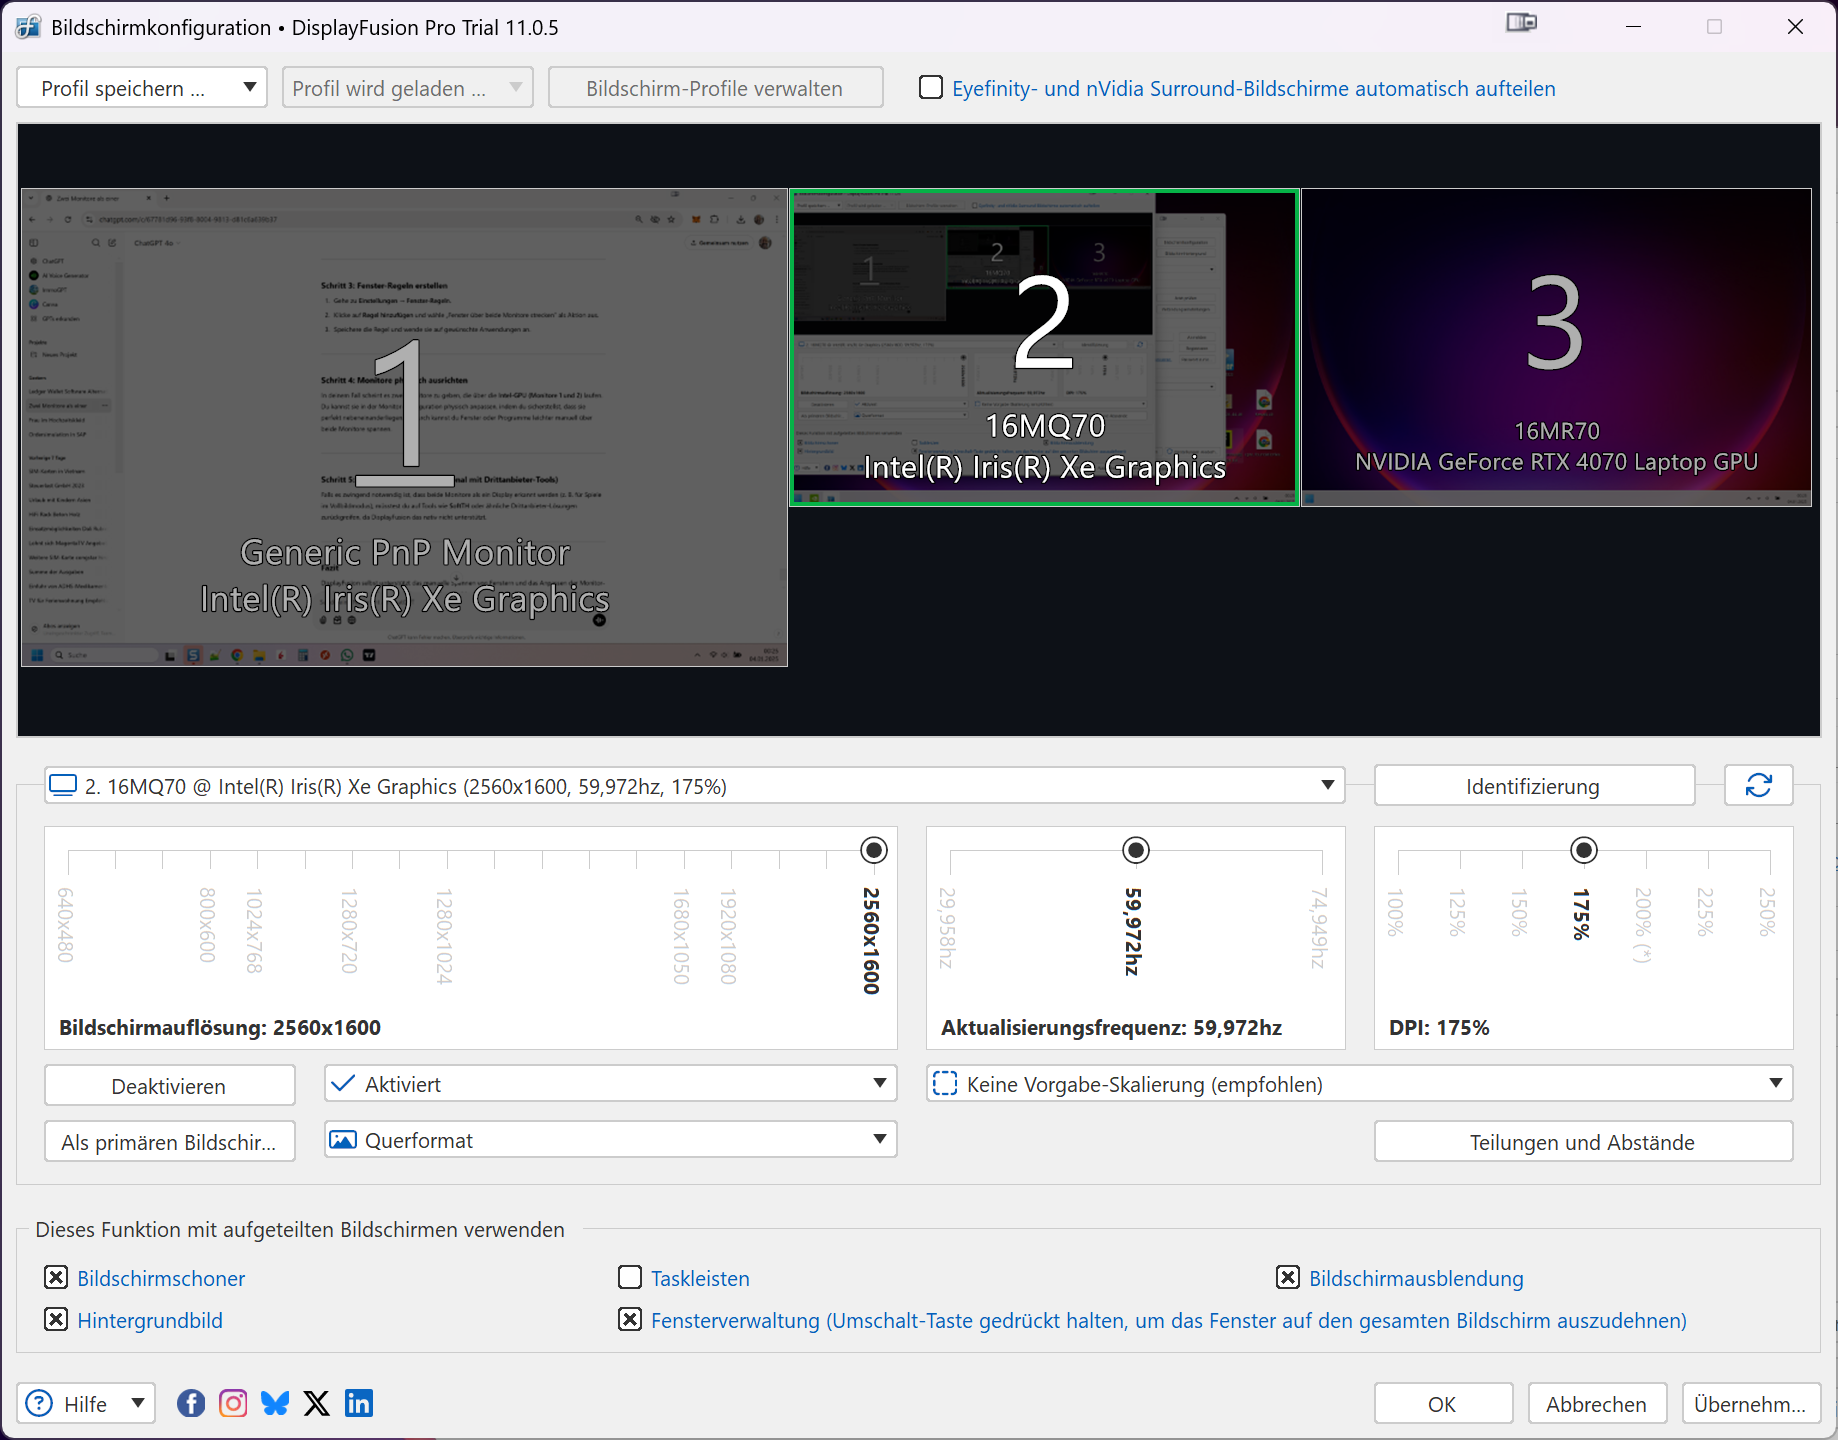Screen dimensions: 1838x1440
Task: Click the monitor icon in the title bar
Action: pos(1521,23)
